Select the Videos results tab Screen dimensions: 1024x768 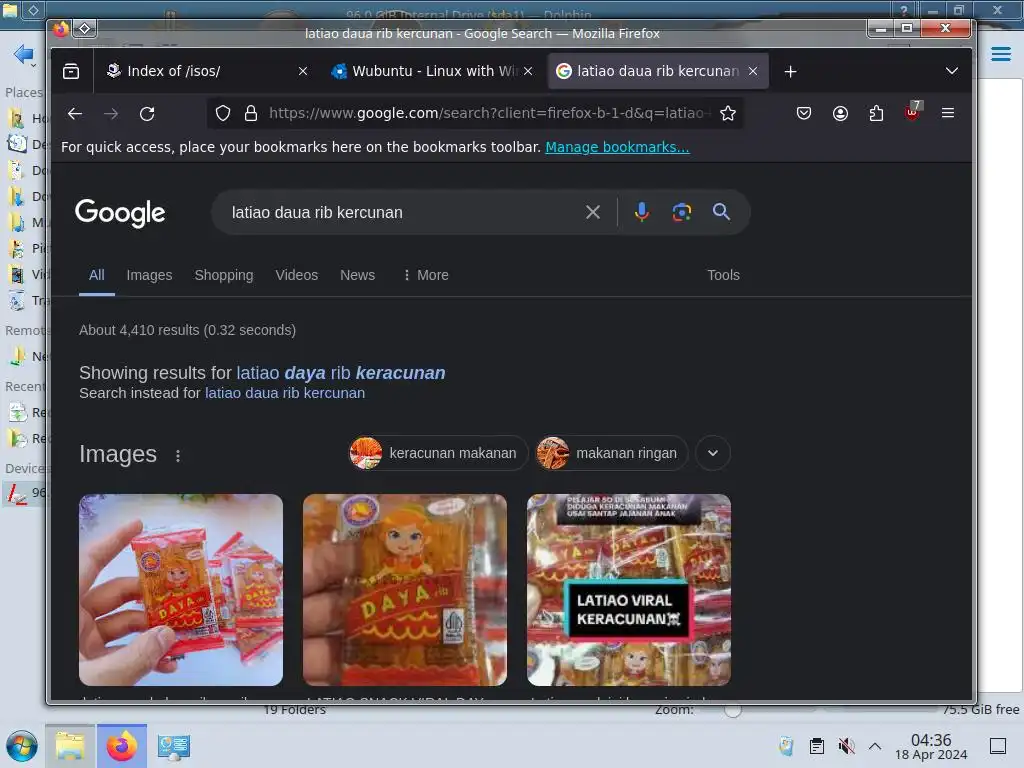(296, 275)
